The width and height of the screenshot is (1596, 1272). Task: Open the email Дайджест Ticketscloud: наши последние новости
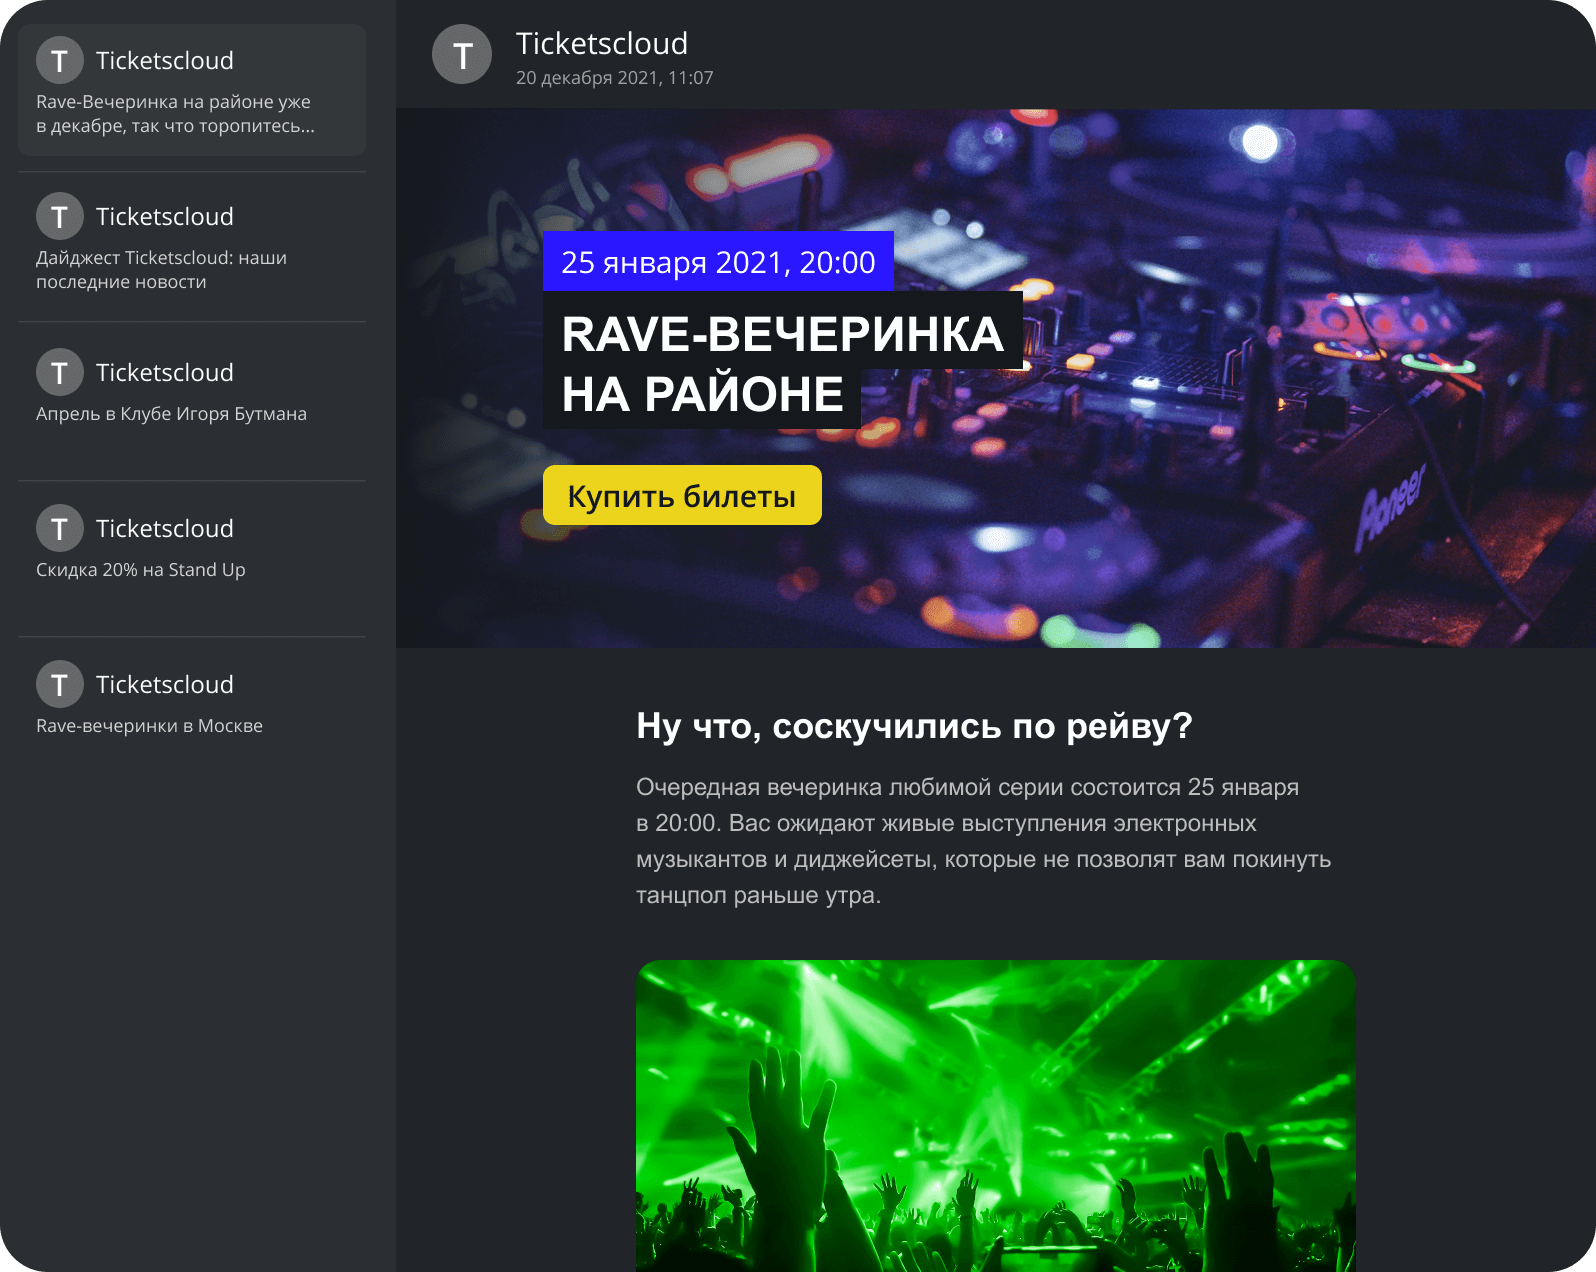coord(192,246)
